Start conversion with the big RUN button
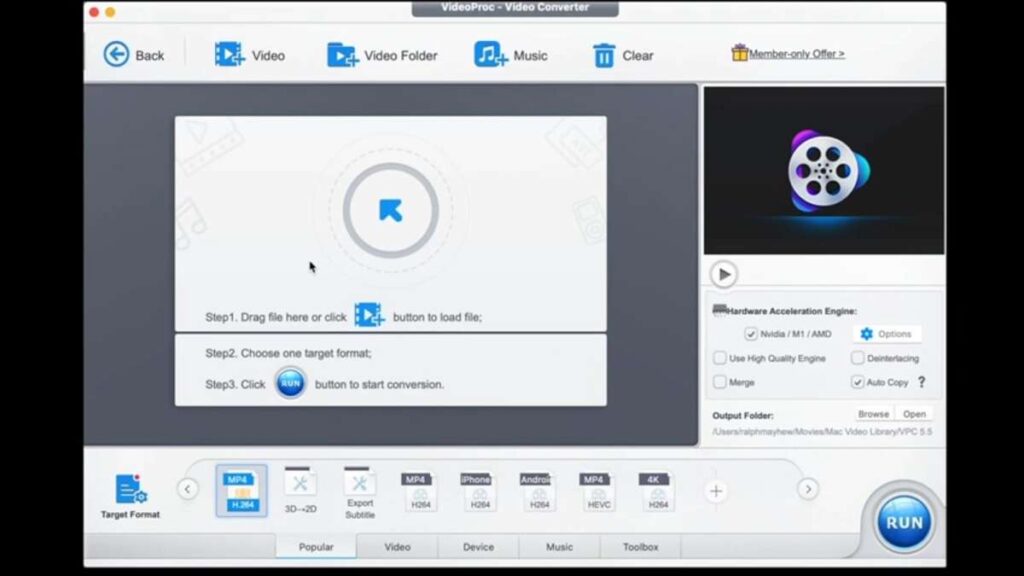This screenshot has width=1024, height=576. [x=904, y=522]
